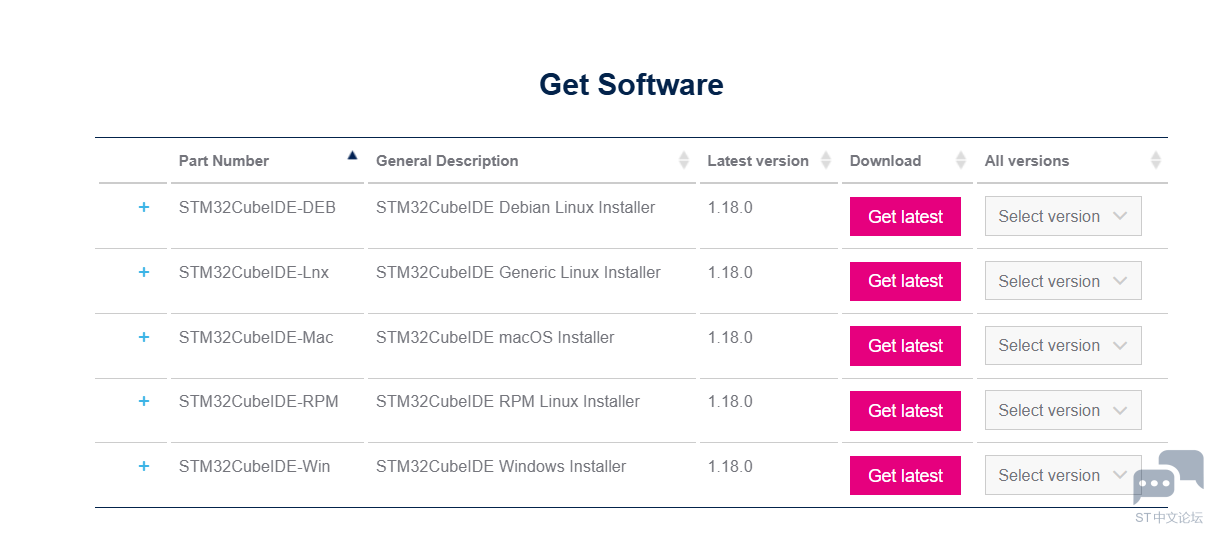Click the Get Software heading
This screenshot has width=1212, height=533.
[631, 84]
